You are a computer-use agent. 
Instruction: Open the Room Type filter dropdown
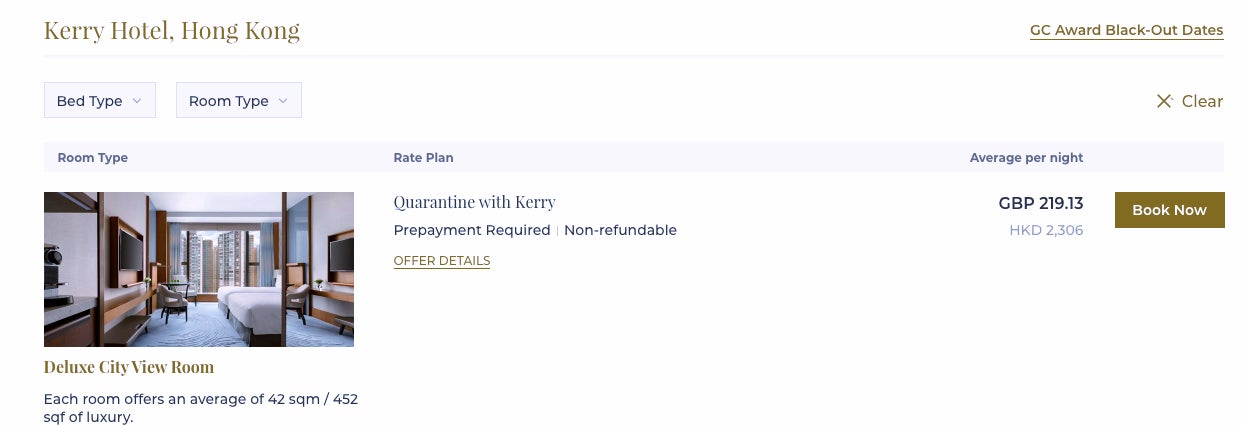pos(239,100)
